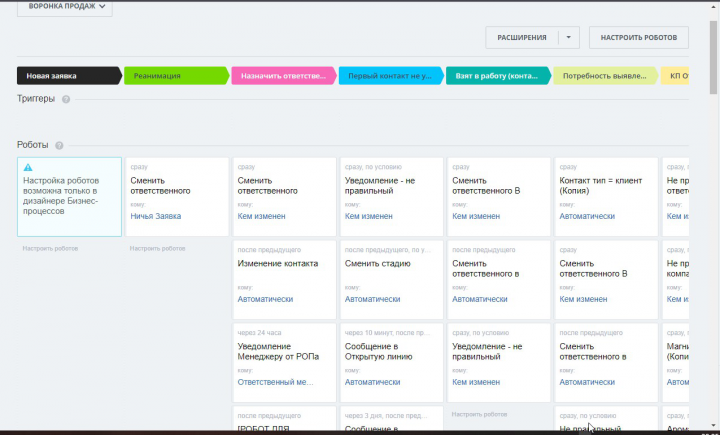Click the warning triangle icon in first card

(28, 167)
